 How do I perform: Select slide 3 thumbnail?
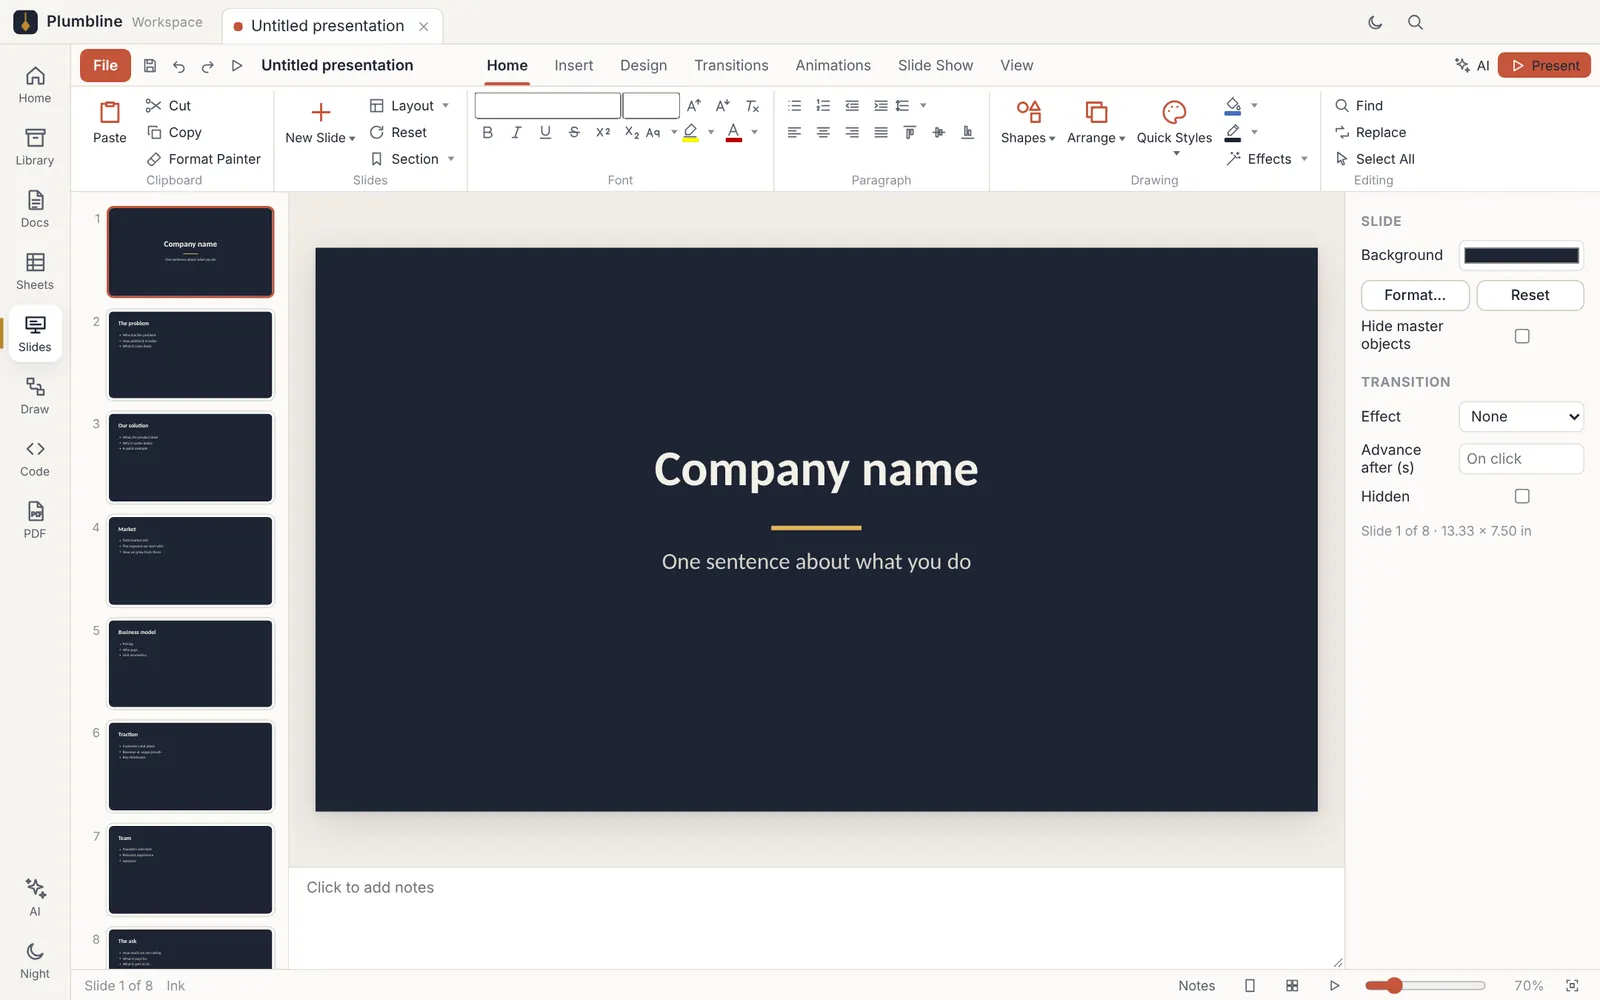[190, 458]
